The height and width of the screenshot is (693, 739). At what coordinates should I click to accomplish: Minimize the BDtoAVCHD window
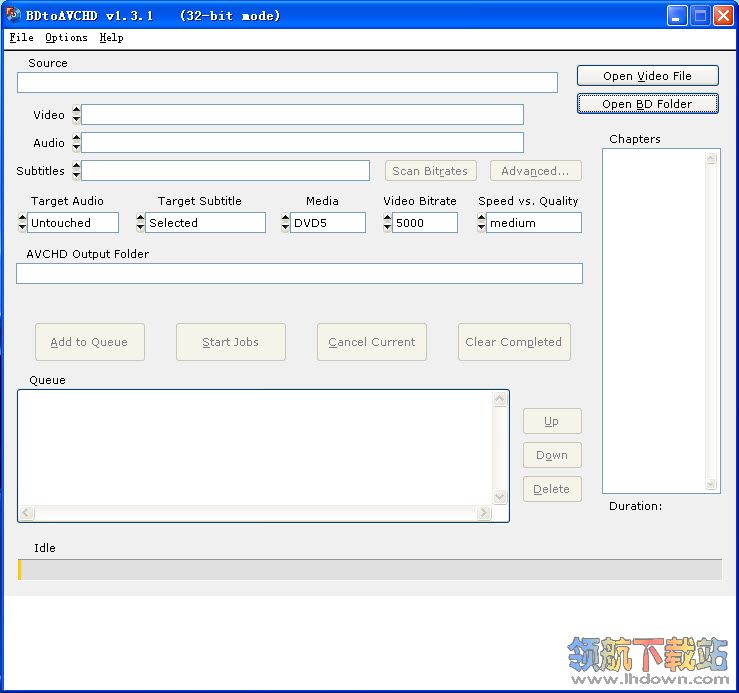click(x=677, y=16)
